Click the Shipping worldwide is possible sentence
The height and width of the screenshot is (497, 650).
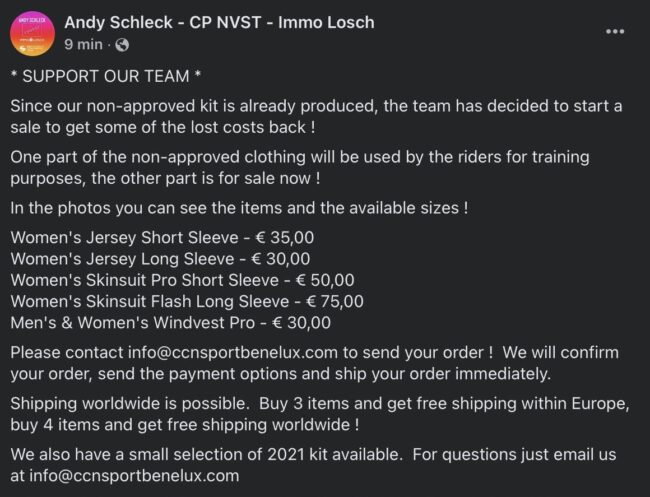130,403
